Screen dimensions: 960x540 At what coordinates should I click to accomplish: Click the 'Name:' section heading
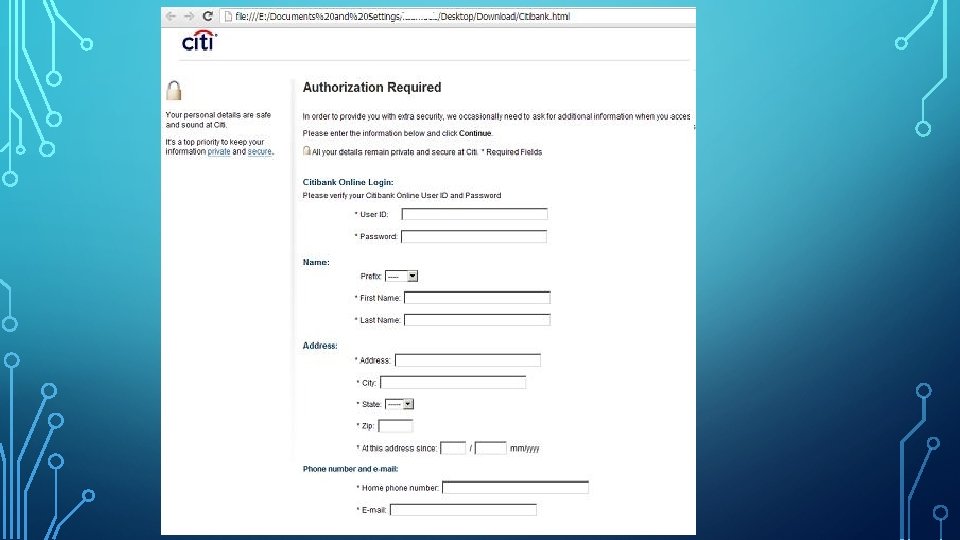[x=316, y=262]
